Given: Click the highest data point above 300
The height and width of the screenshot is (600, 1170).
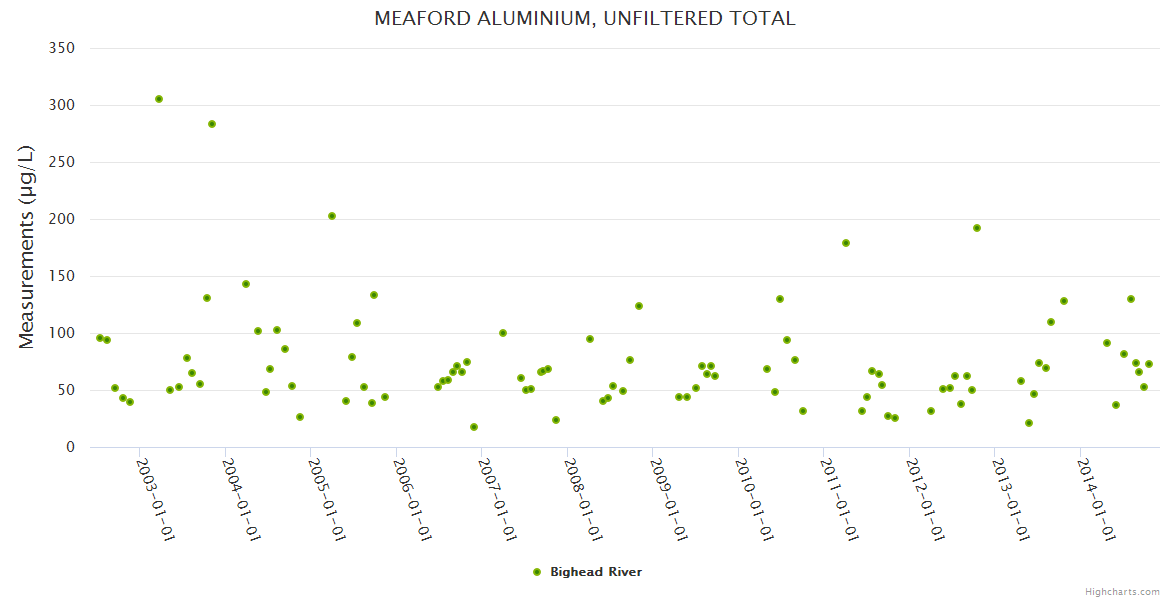Looking at the screenshot, I should coord(159,99).
